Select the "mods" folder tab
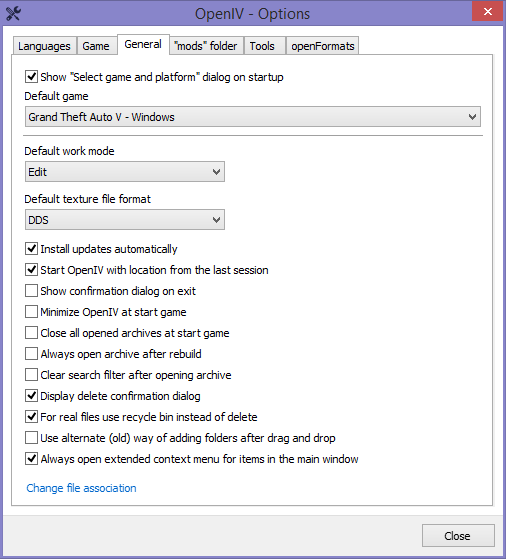The image size is (506, 559). pos(206,46)
